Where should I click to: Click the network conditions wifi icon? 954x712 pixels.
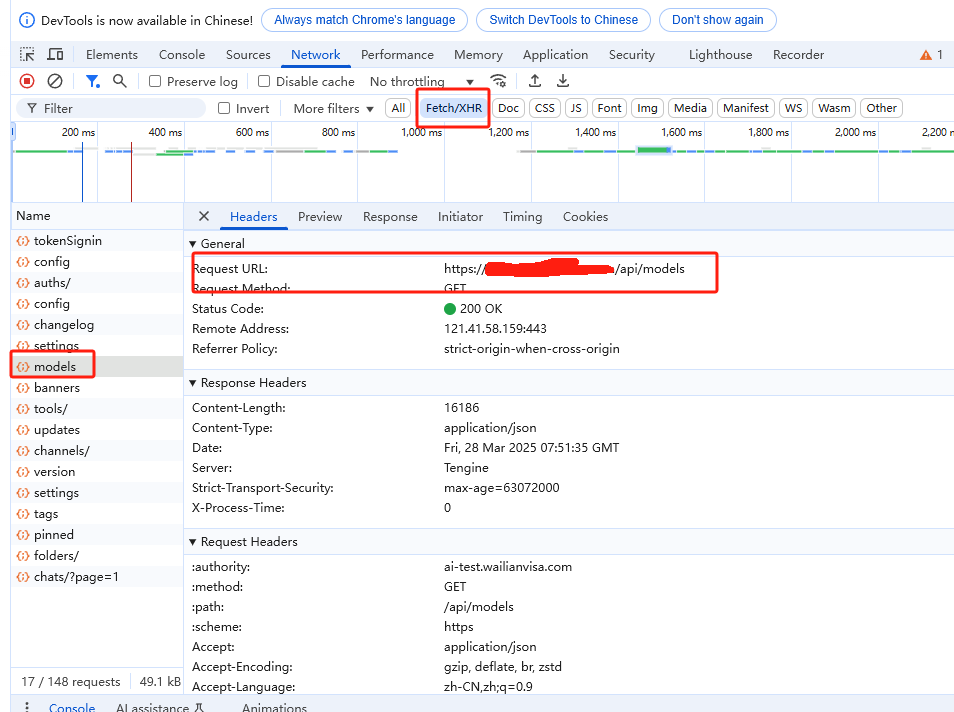498,81
